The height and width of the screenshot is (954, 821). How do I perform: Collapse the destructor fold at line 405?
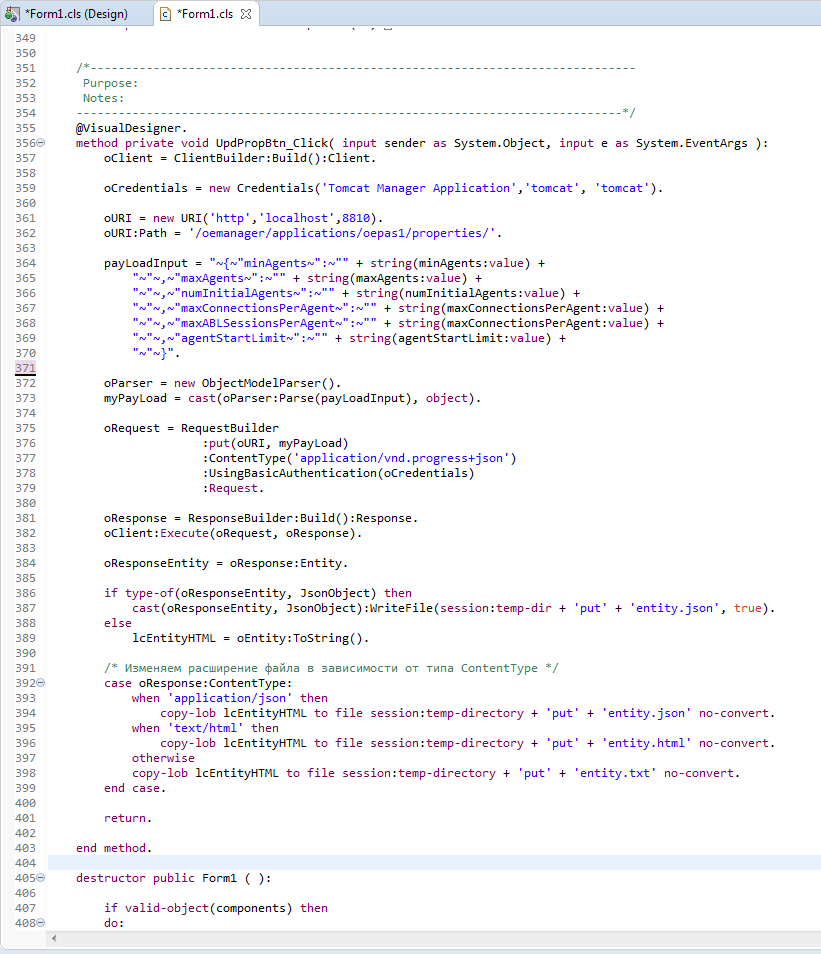pyautogui.click(x=41, y=878)
